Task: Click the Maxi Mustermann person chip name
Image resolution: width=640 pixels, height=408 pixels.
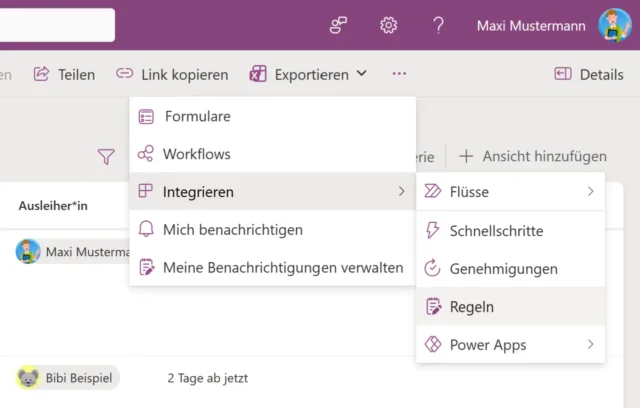Action: point(88,252)
